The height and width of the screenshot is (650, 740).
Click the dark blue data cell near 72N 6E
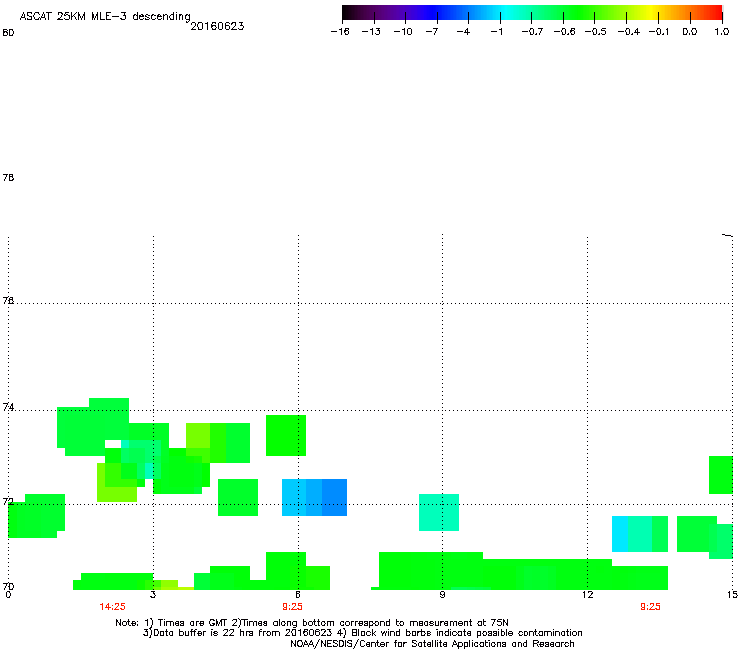[335, 498]
